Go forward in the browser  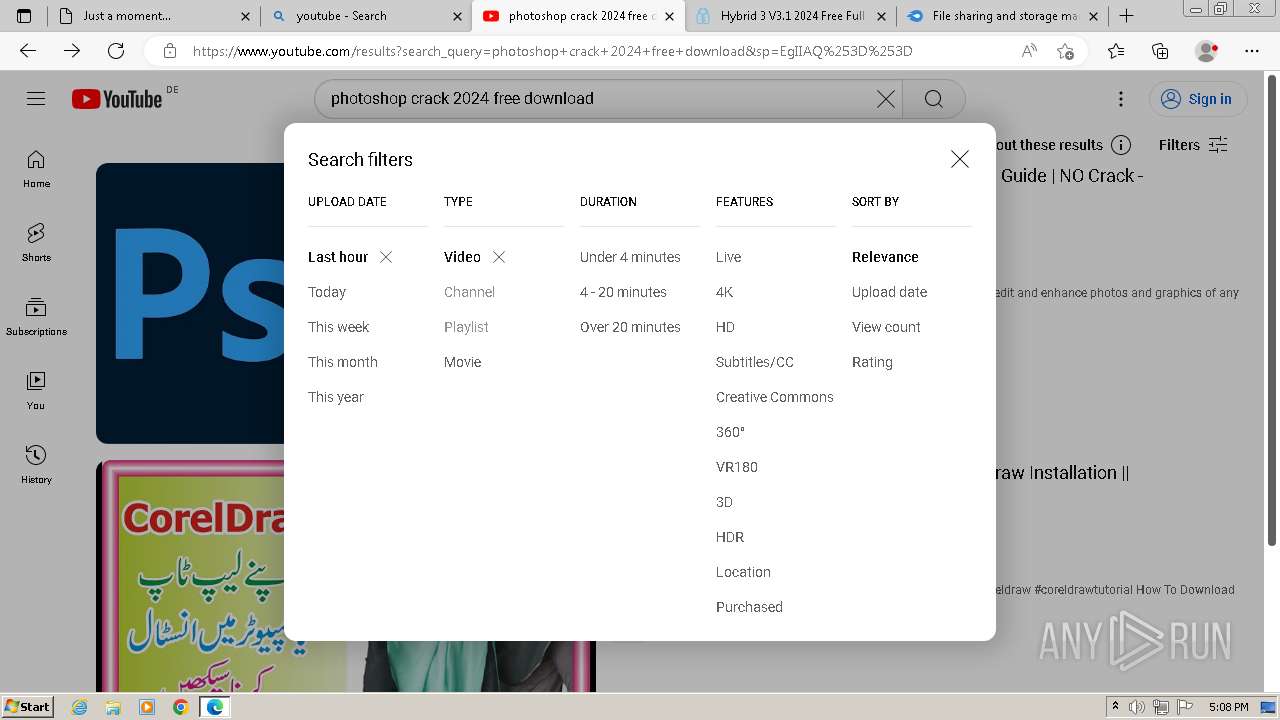pyautogui.click(x=72, y=51)
